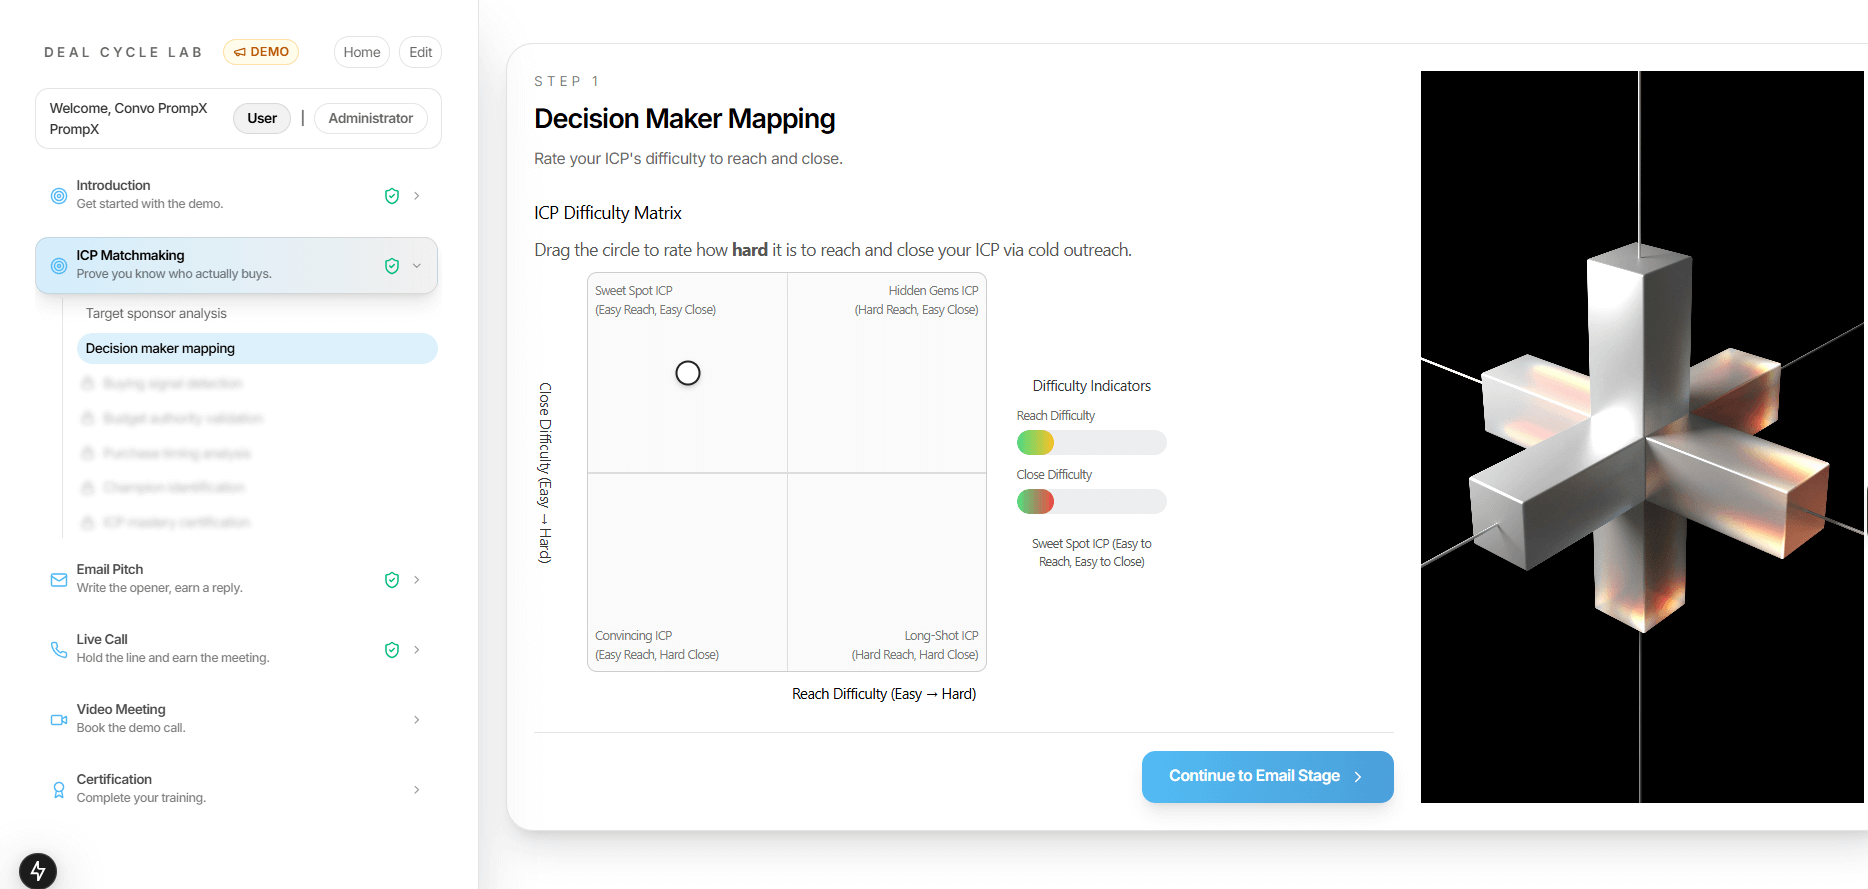Click the lock icon for ICP mastery certification
This screenshot has height=889, width=1868.
tap(88, 522)
